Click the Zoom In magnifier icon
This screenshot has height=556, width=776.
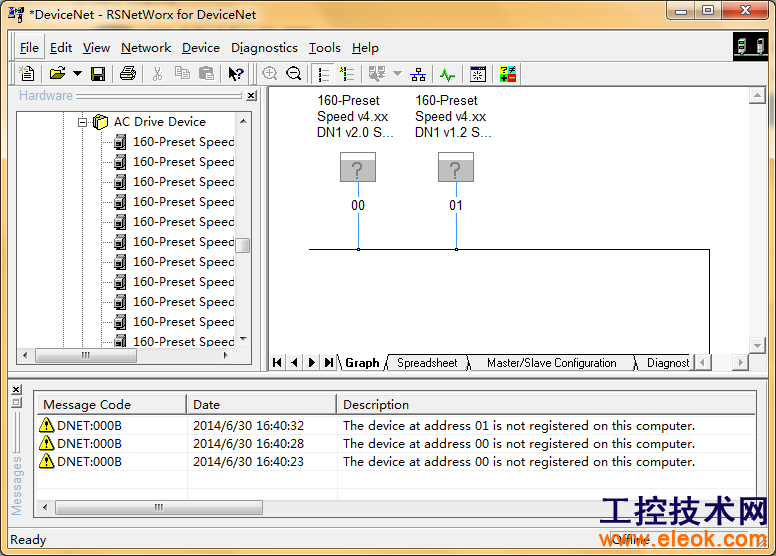(x=270, y=74)
